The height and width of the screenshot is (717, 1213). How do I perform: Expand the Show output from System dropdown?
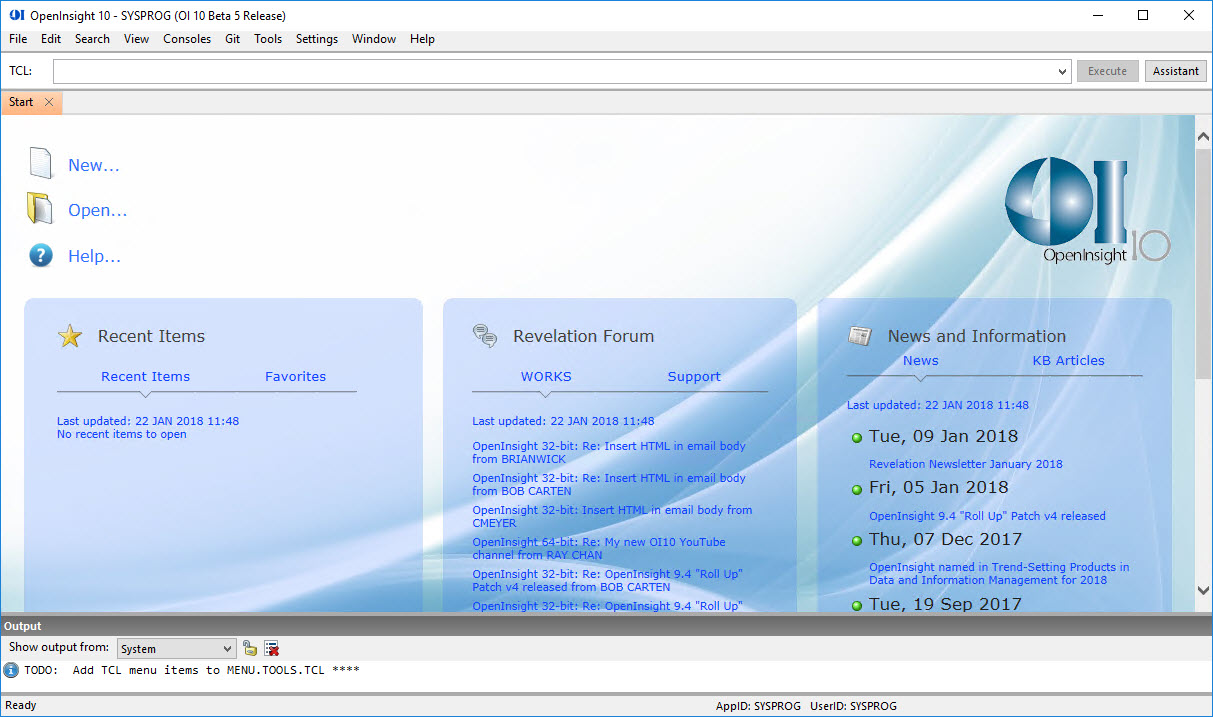pyautogui.click(x=228, y=649)
